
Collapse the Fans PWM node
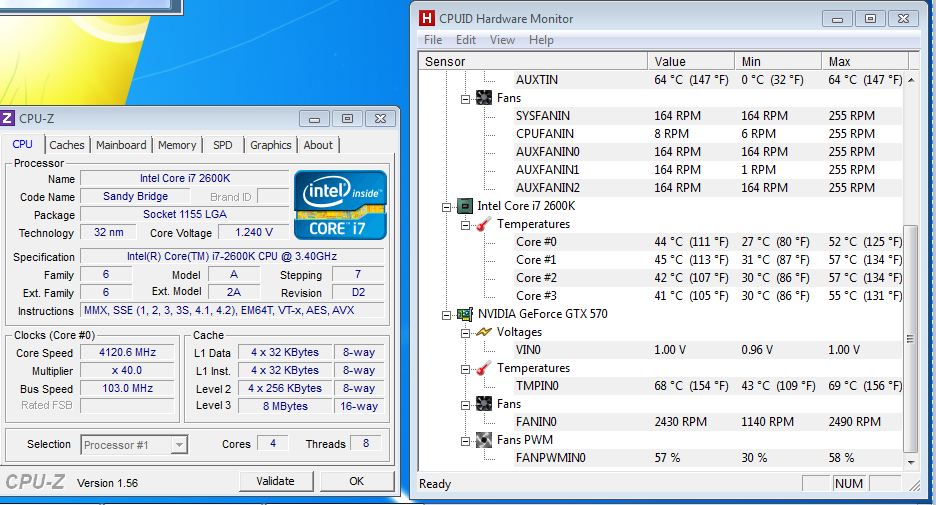click(x=466, y=441)
